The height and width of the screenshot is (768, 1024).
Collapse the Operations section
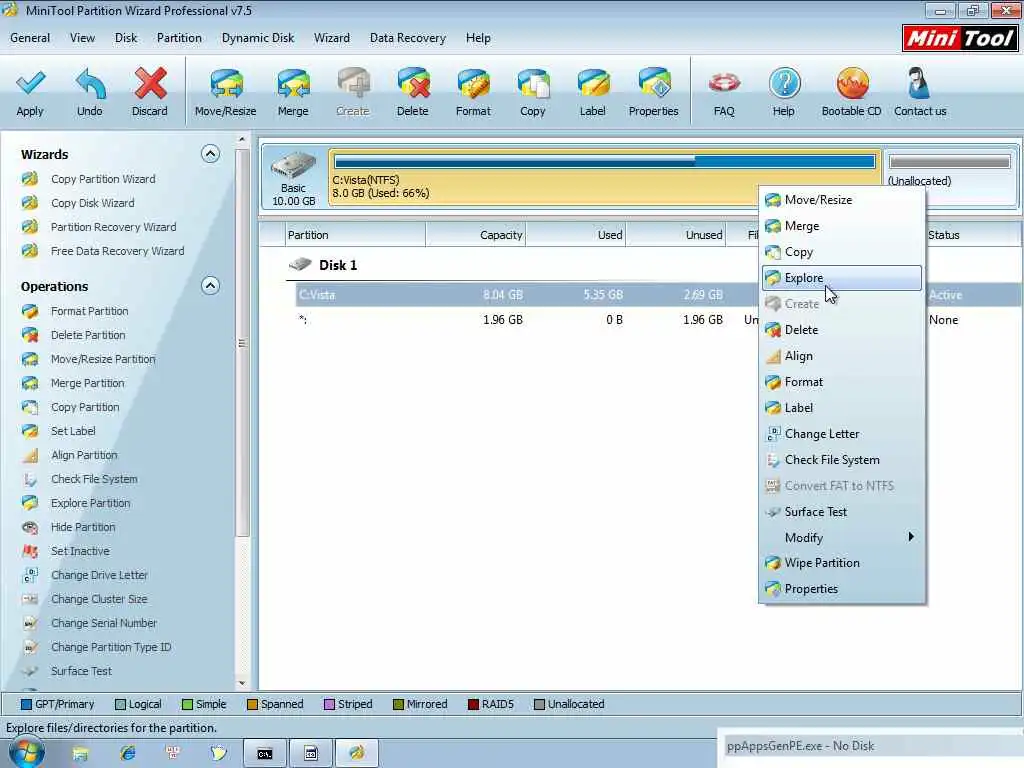(210, 286)
